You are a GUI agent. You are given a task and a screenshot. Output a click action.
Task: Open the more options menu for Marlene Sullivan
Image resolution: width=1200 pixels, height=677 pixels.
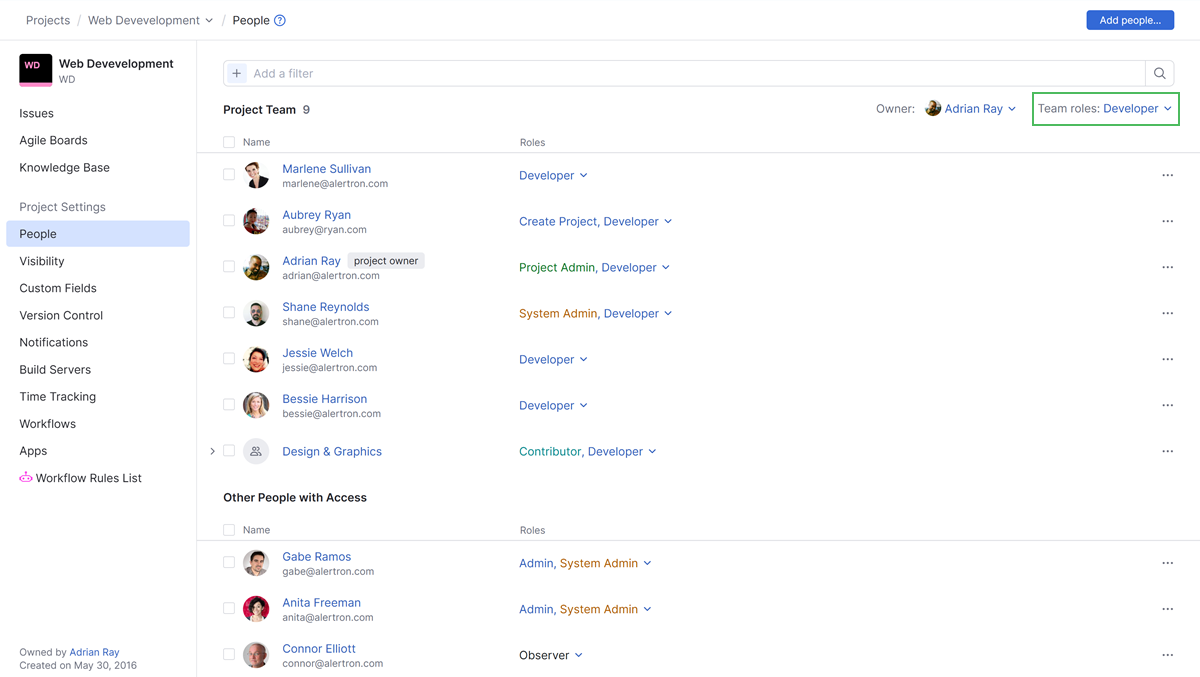(x=1167, y=174)
